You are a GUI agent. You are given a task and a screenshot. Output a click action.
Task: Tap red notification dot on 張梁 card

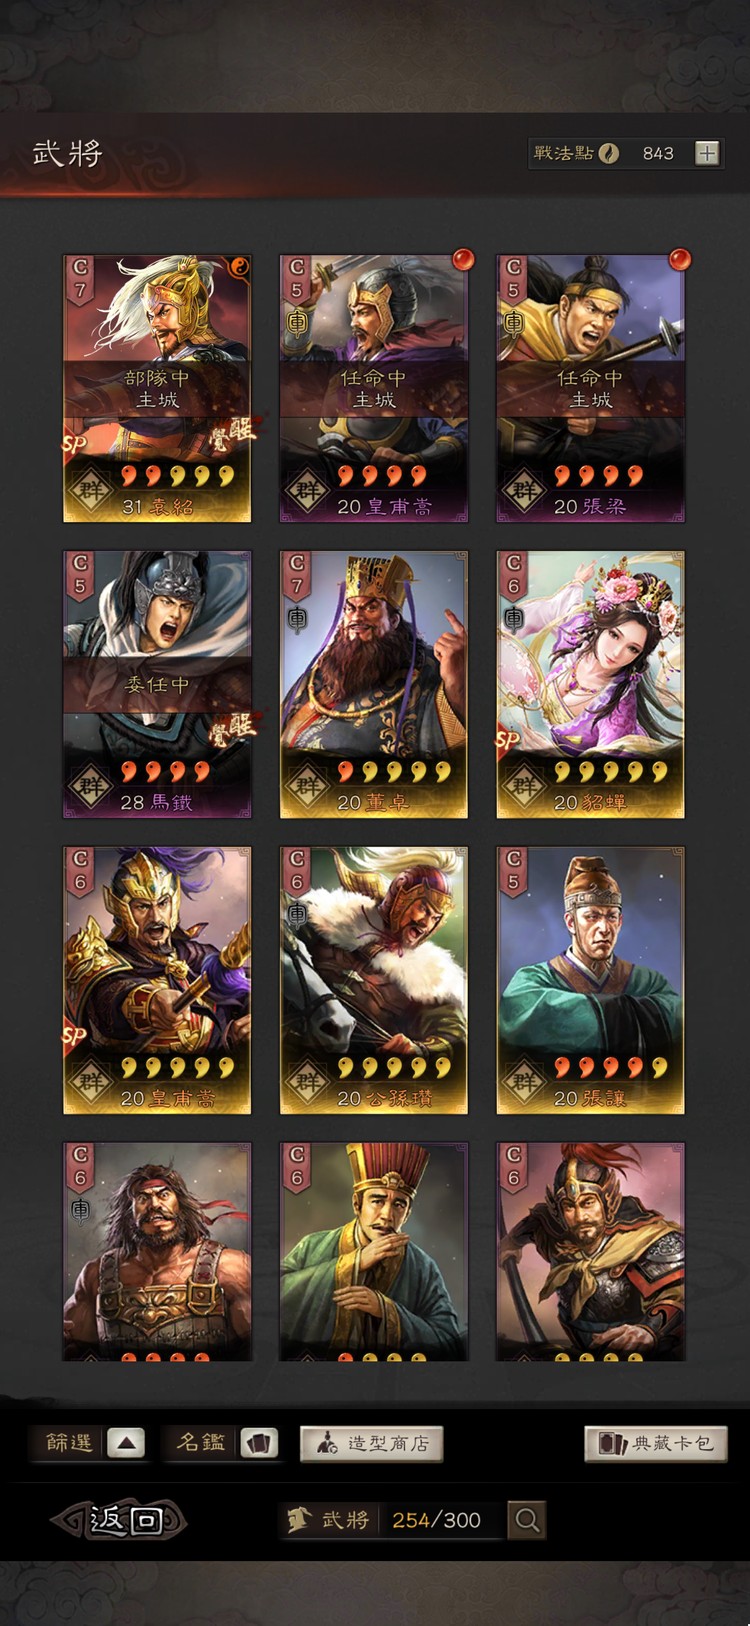[680, 260]
